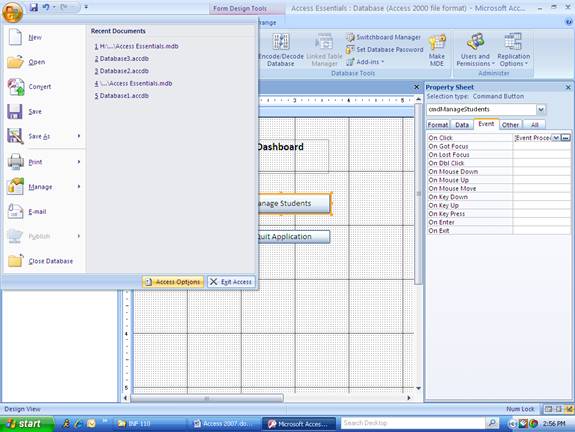
Task: Expand the Manage submenu arrow
Action: pyautogui.click(x=79, y=187)
